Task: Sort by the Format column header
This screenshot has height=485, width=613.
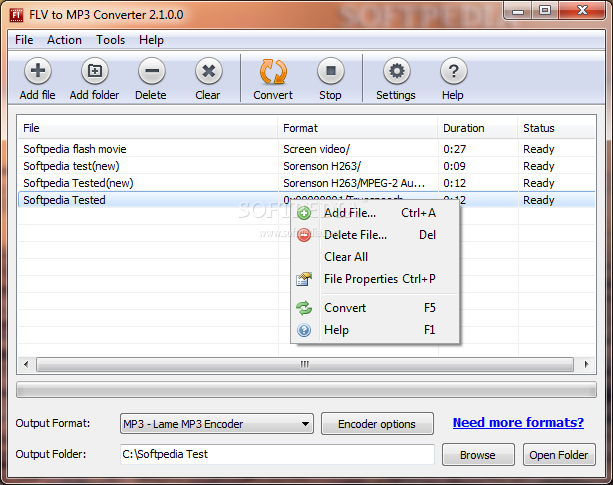Action: pyautogui.click(x=358, y=128)
